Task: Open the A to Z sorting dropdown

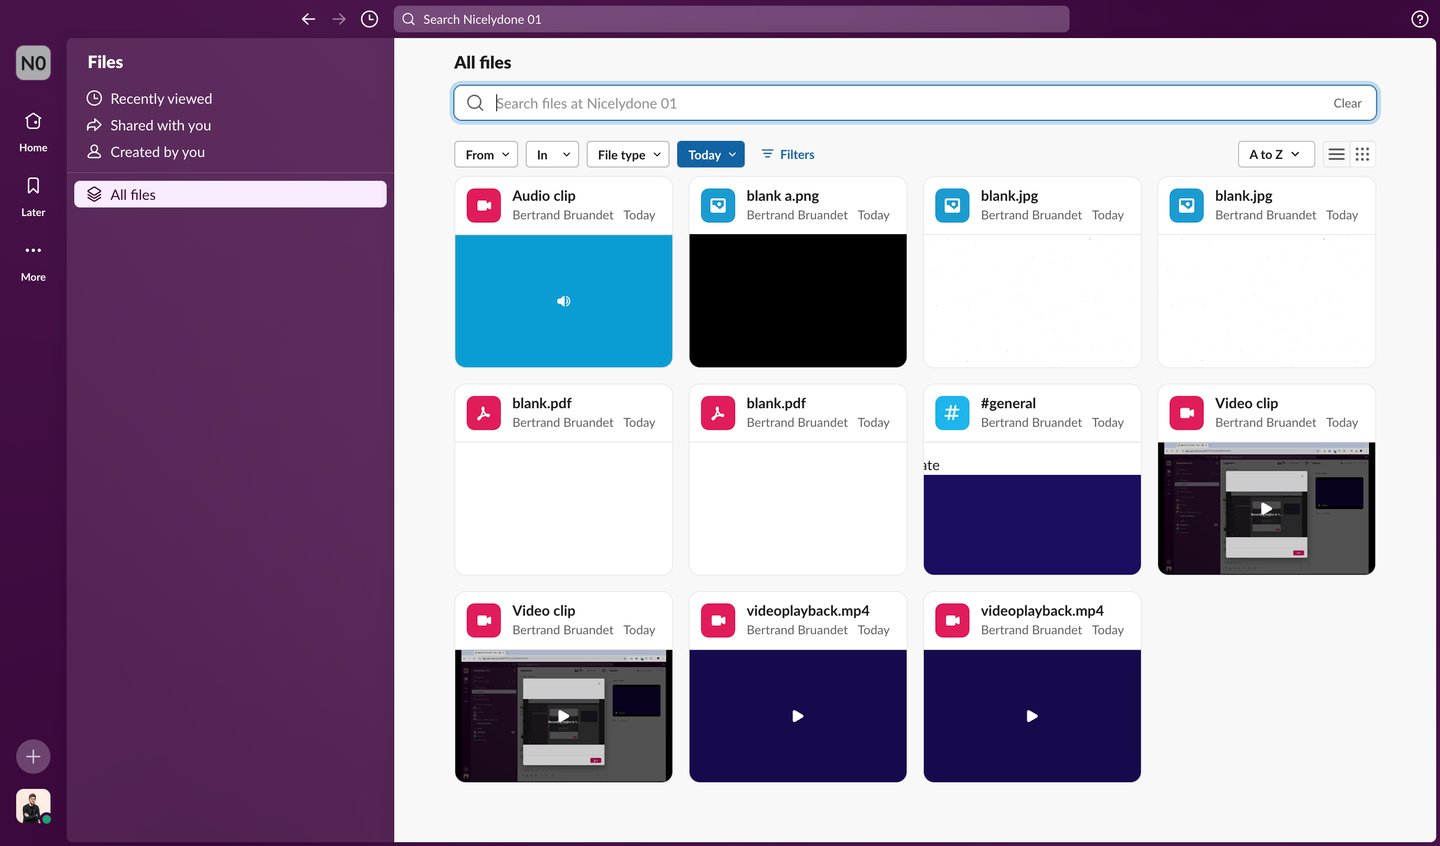Action: click(x=1275, y=154)
